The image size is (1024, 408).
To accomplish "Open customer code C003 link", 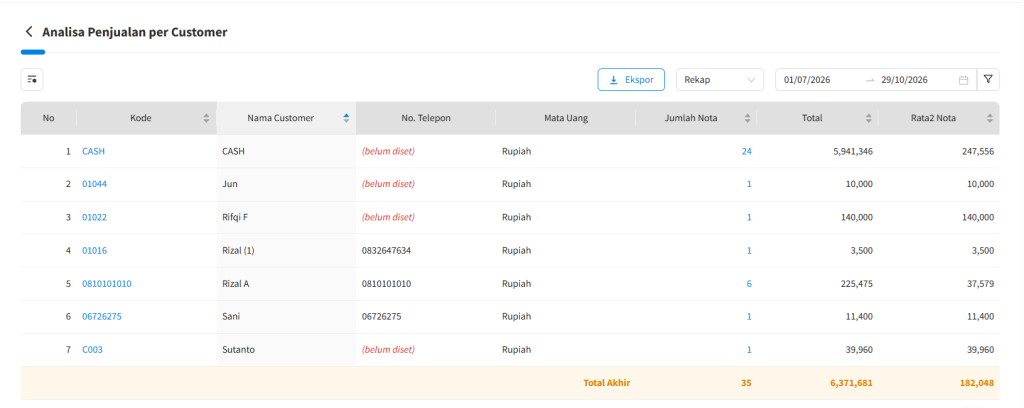I will coord(92,350).
